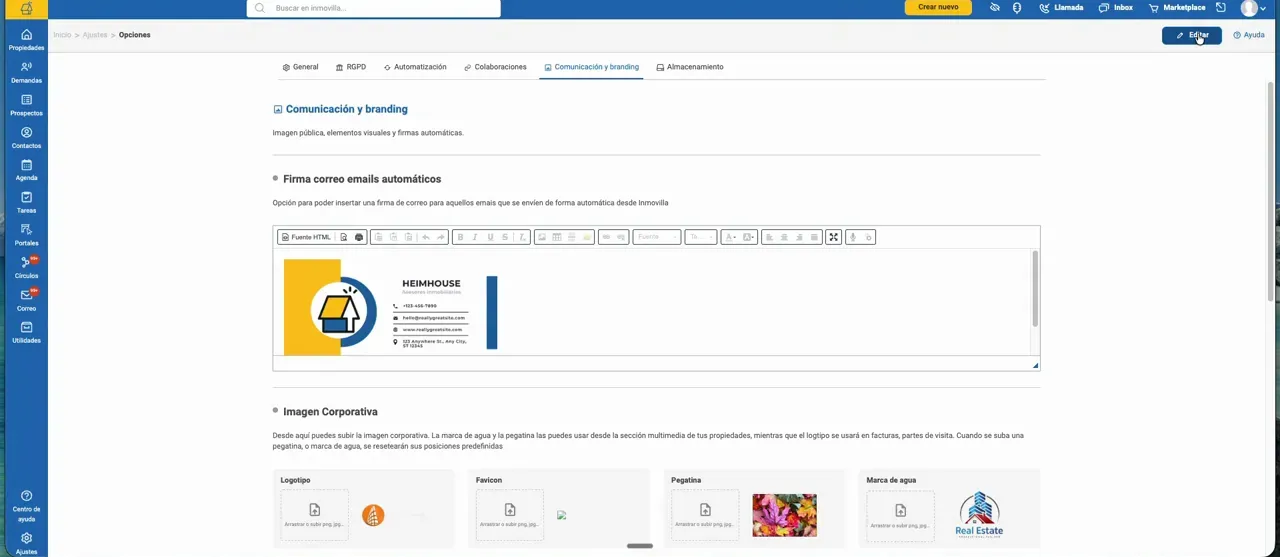Click Llamada in the header
The height and width of the screenshot is (557, 1280).
pos(1061,7)
